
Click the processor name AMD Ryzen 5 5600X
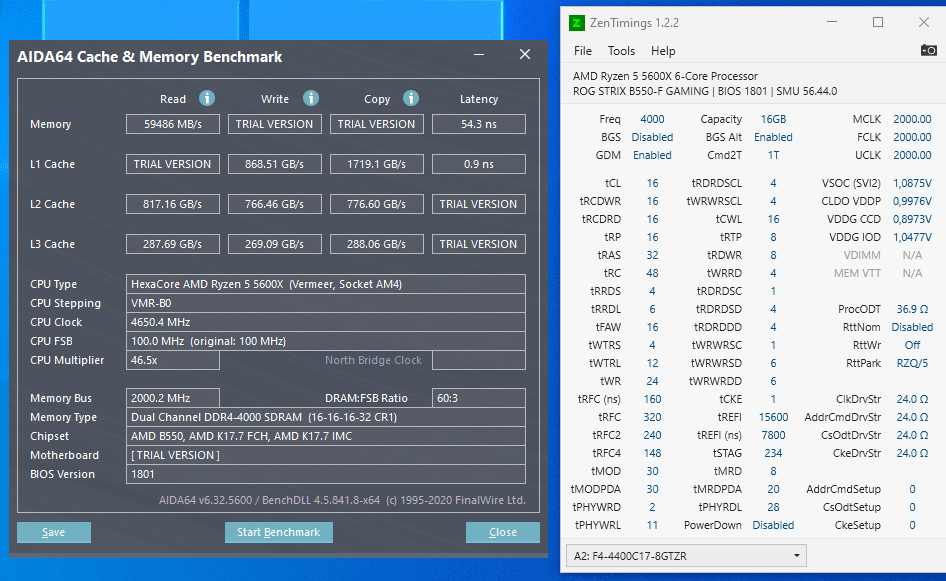(665, 76)
